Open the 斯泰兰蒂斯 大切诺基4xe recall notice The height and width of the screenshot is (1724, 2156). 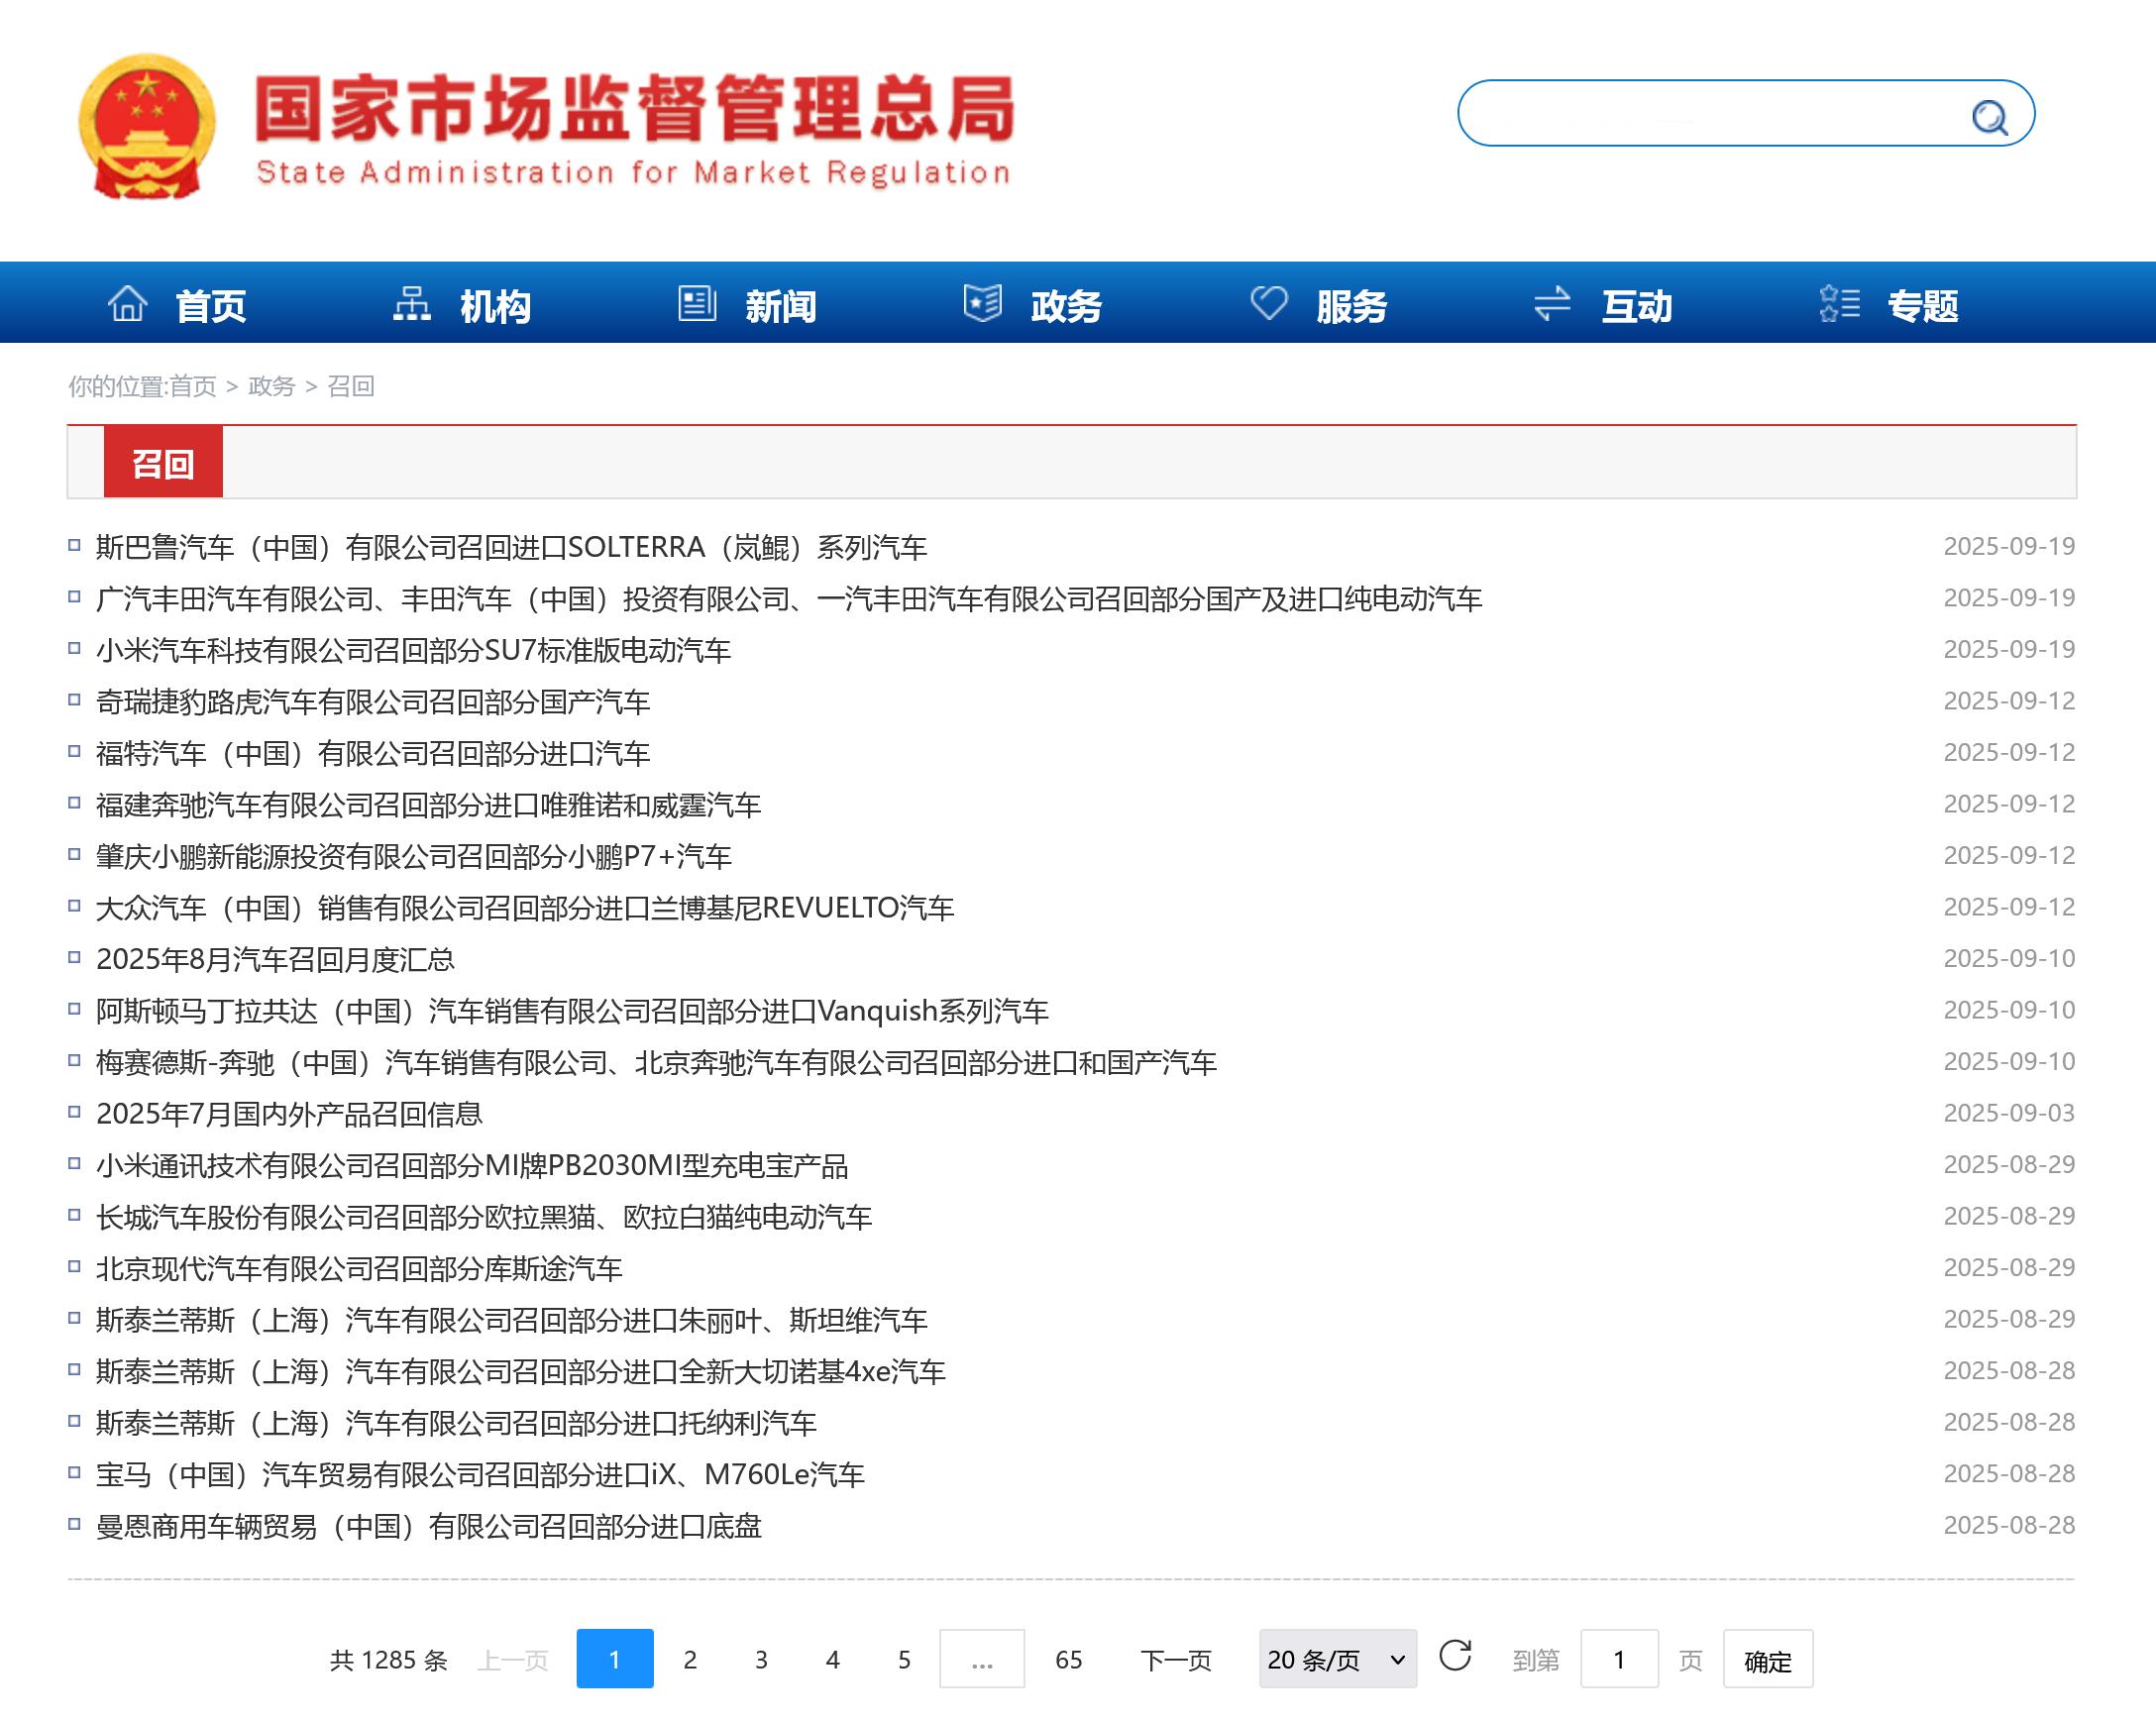[521, 1371]
